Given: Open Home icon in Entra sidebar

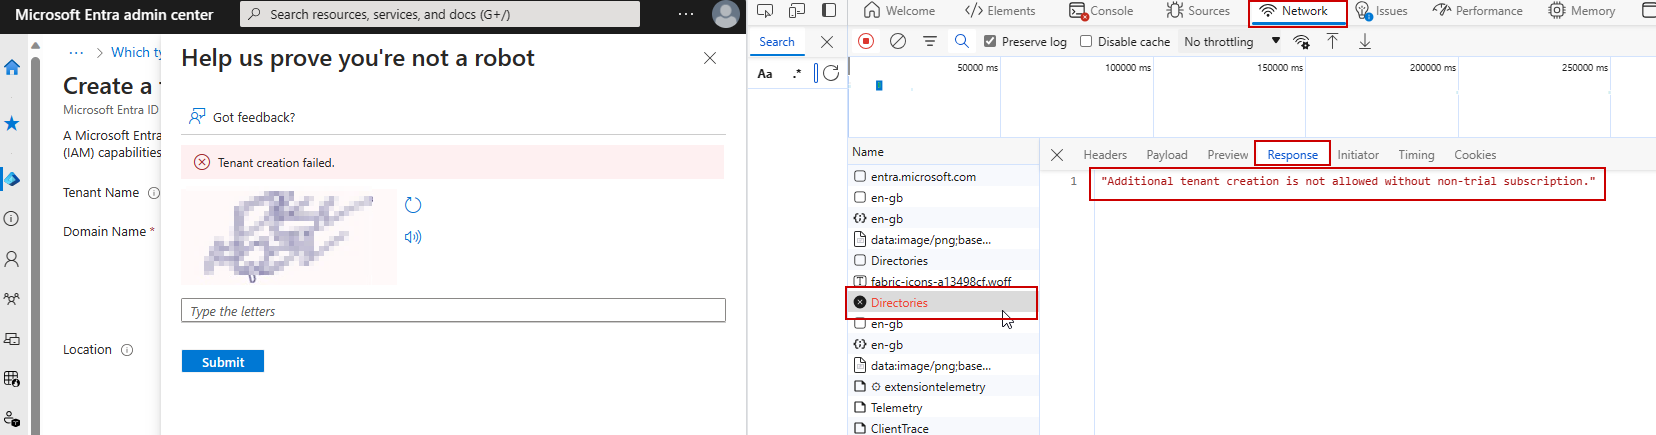Looking at the screenshot, I should pyautogui.click(x=12, y=67).
